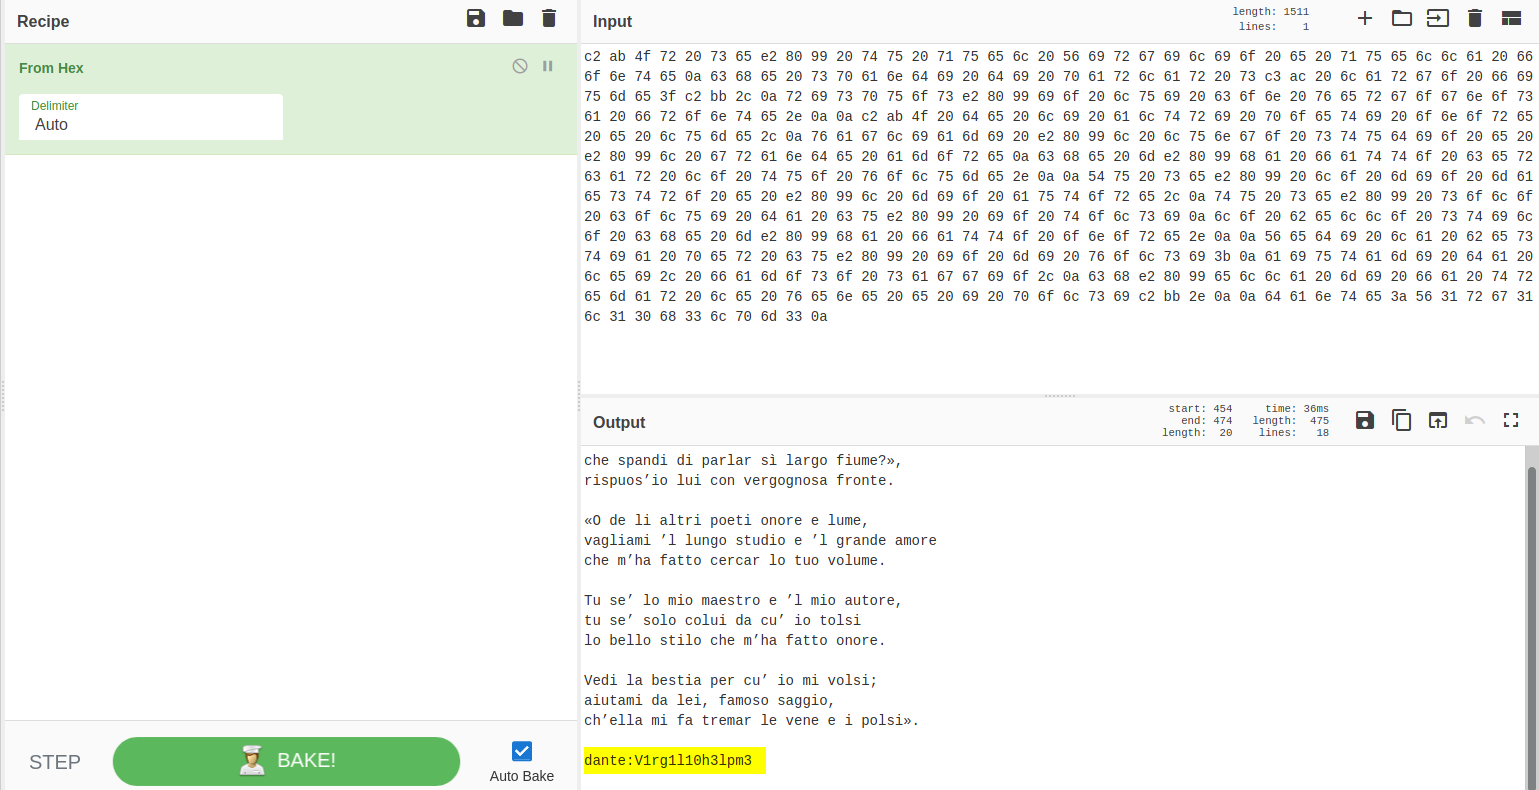Click the chef icon on BAKE button
1539x790 pixels.
pyautogui.click(x=252, y=761)
